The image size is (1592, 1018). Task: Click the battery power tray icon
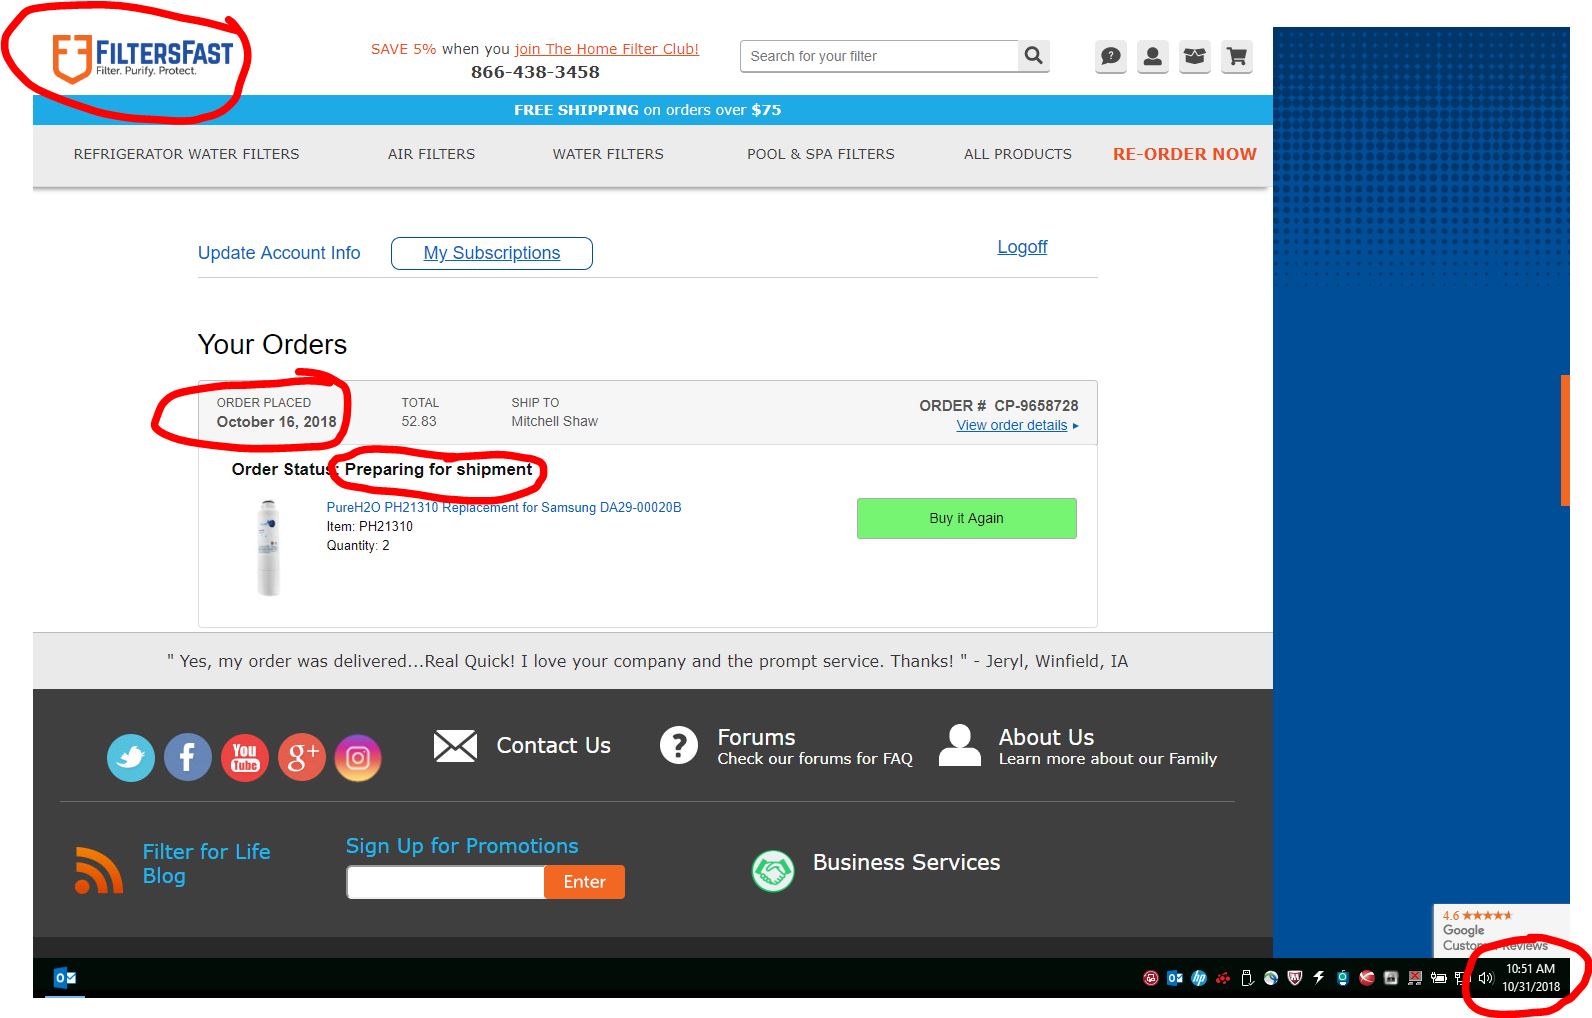click(1439, 978)
